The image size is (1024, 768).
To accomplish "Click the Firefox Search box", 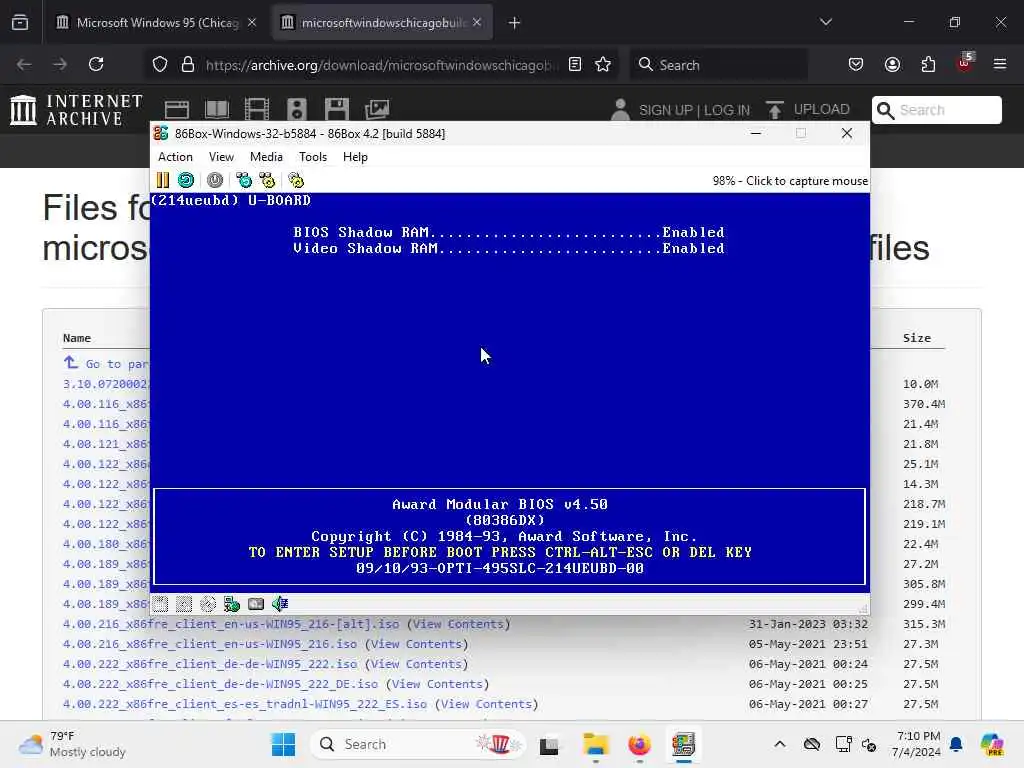I will tap(718, 65).
